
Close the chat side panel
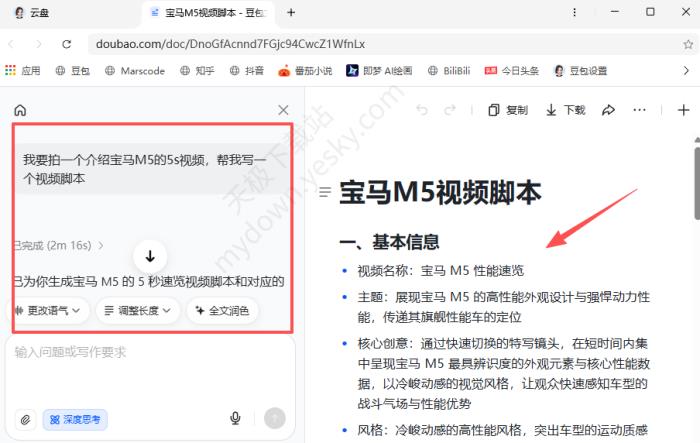pyautogui.click(x=283, y=111)
